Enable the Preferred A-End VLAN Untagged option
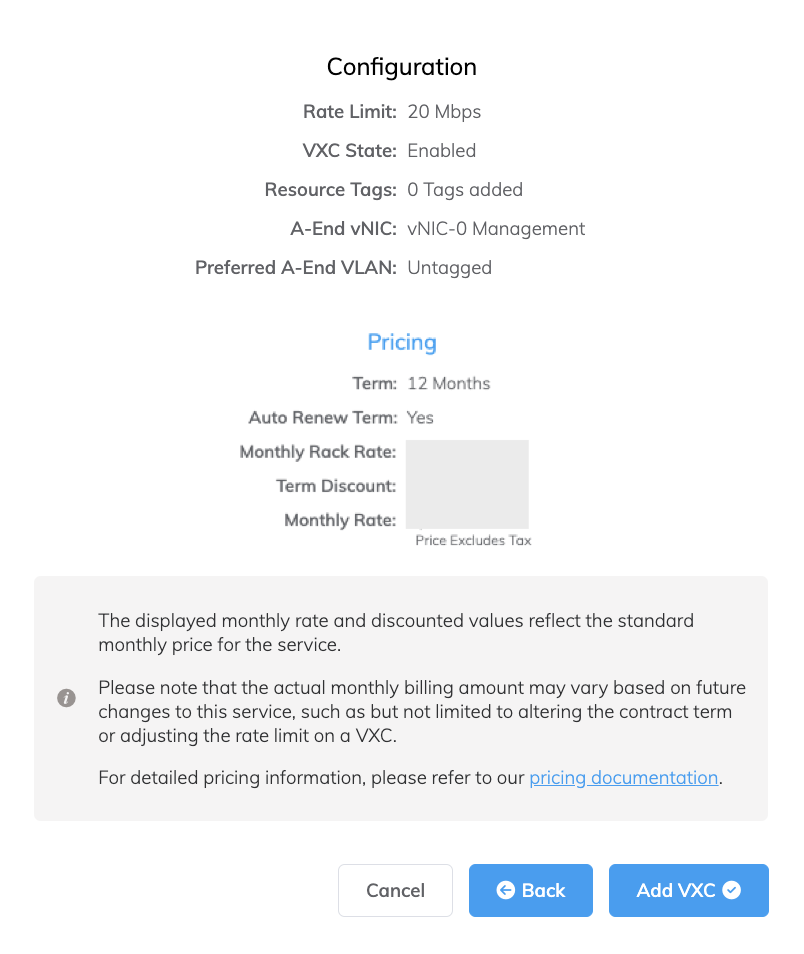Screen dimensions: 804x954 [x=449, y=267]
